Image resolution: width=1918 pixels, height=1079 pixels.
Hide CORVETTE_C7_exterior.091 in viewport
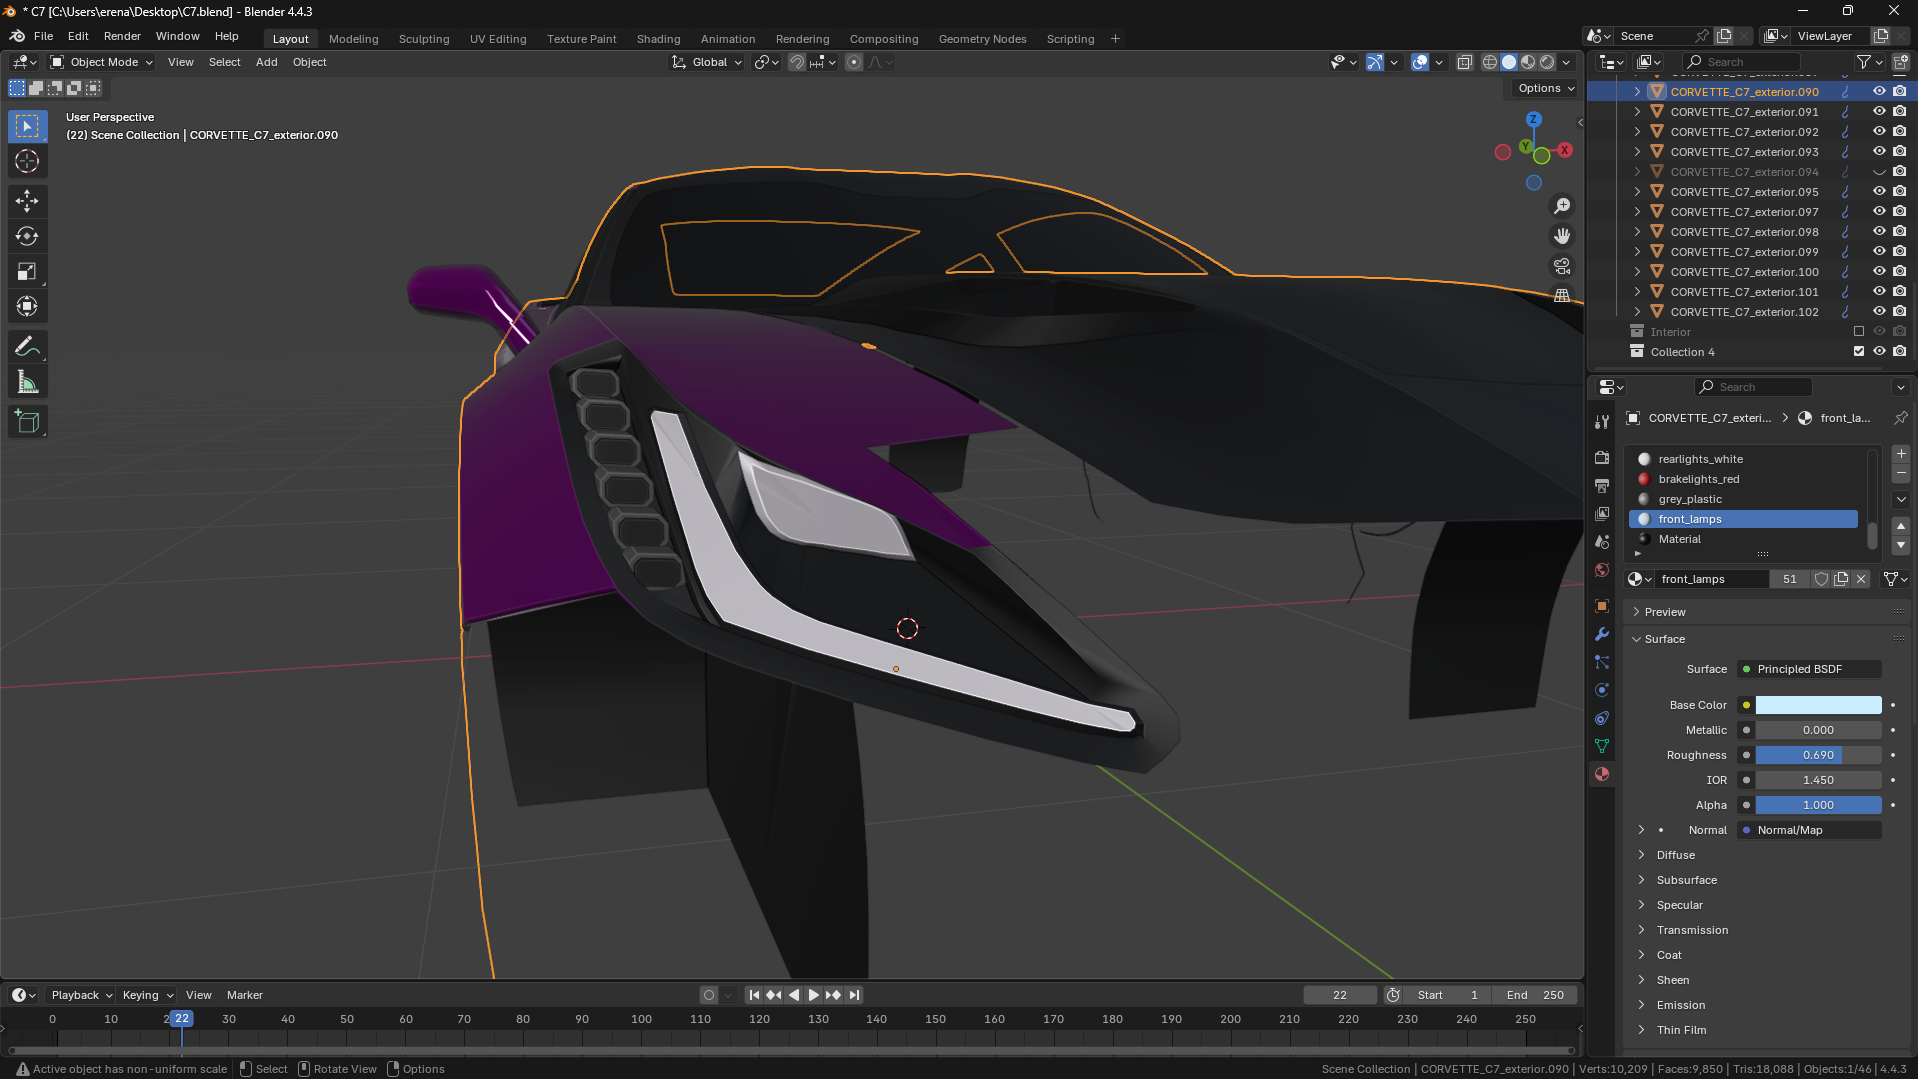[x=1879, y=112]
